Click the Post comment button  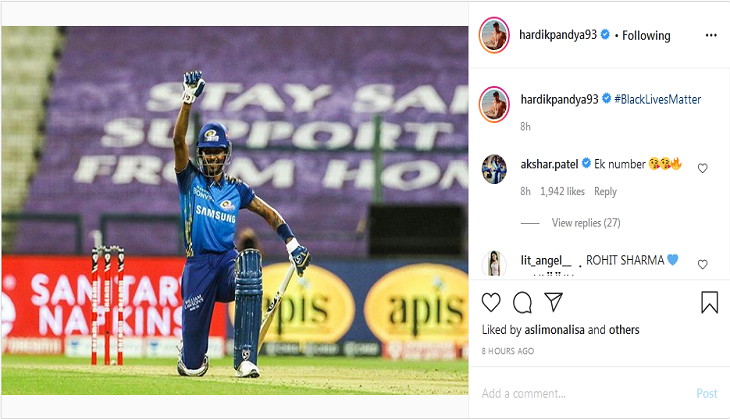coord(707,394)
